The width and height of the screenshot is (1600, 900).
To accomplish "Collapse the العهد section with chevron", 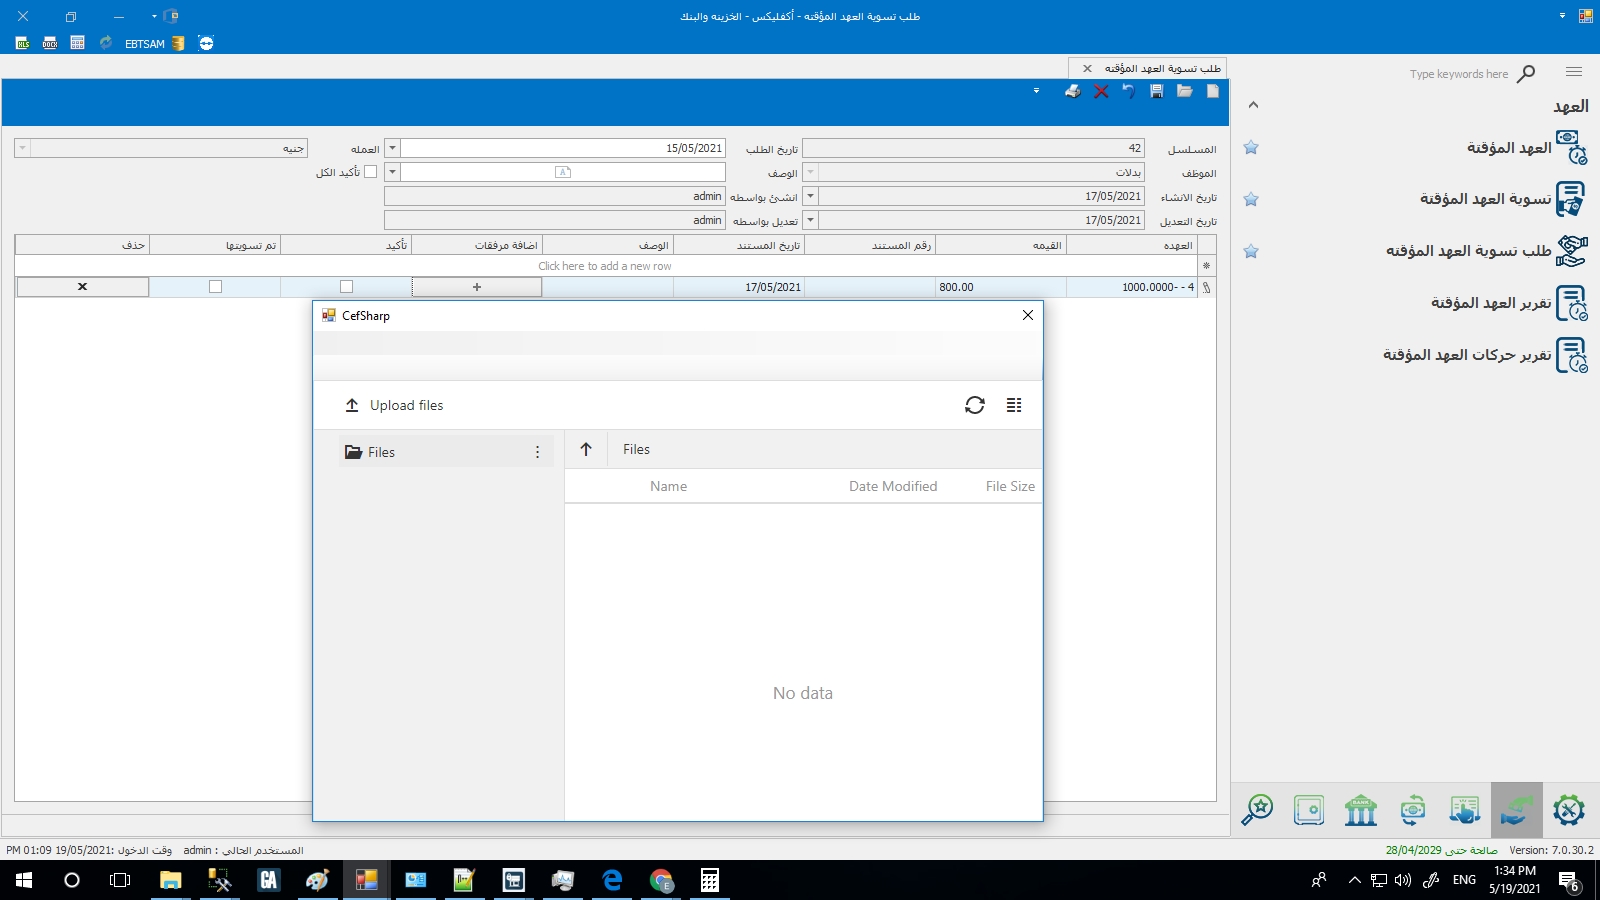I will pyautogui.click(x=1253, y=105).
